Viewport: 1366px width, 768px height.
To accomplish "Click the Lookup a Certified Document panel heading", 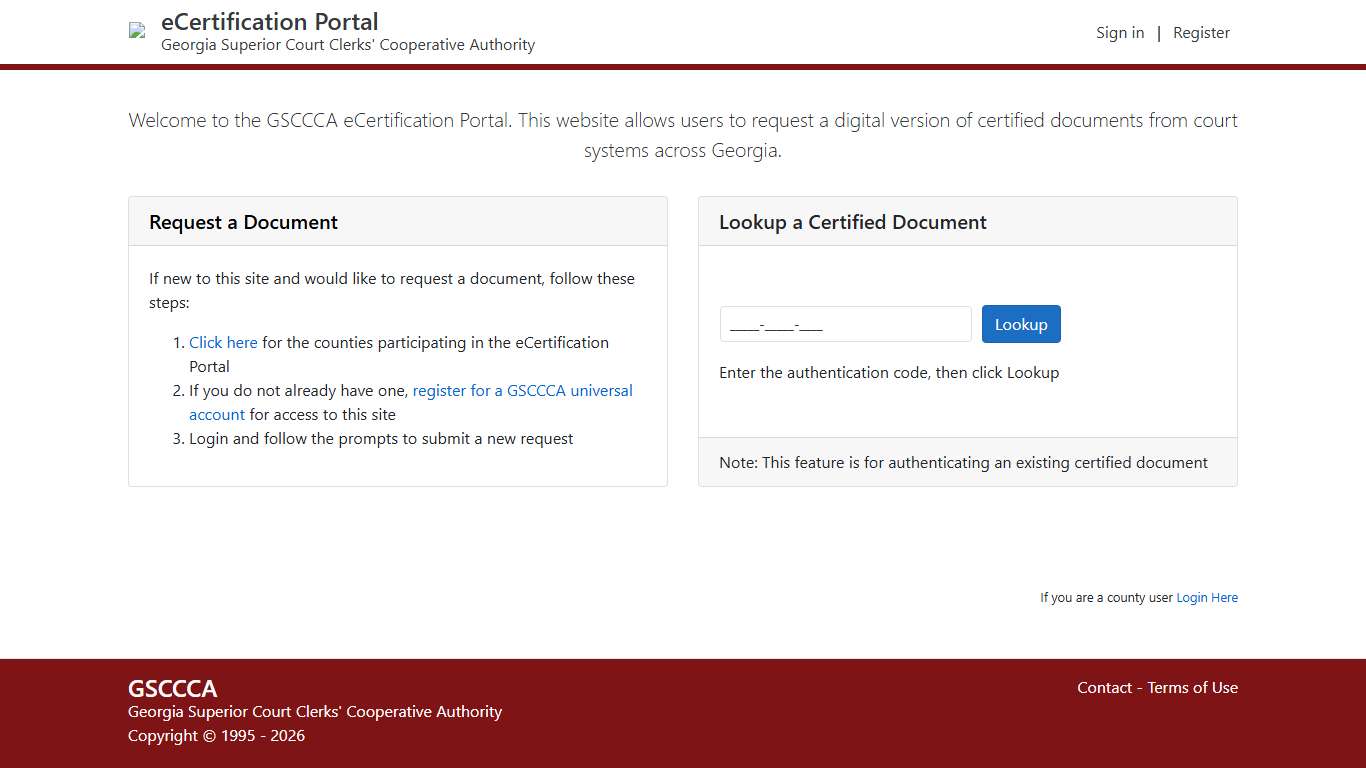I will click(852, 222).
